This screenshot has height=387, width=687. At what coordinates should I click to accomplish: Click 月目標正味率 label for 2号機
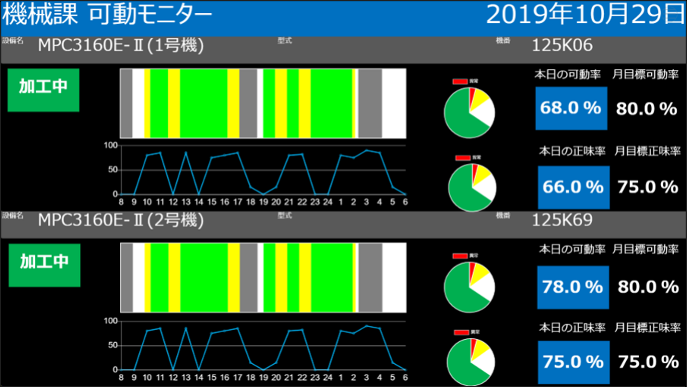tap(648, 328)
